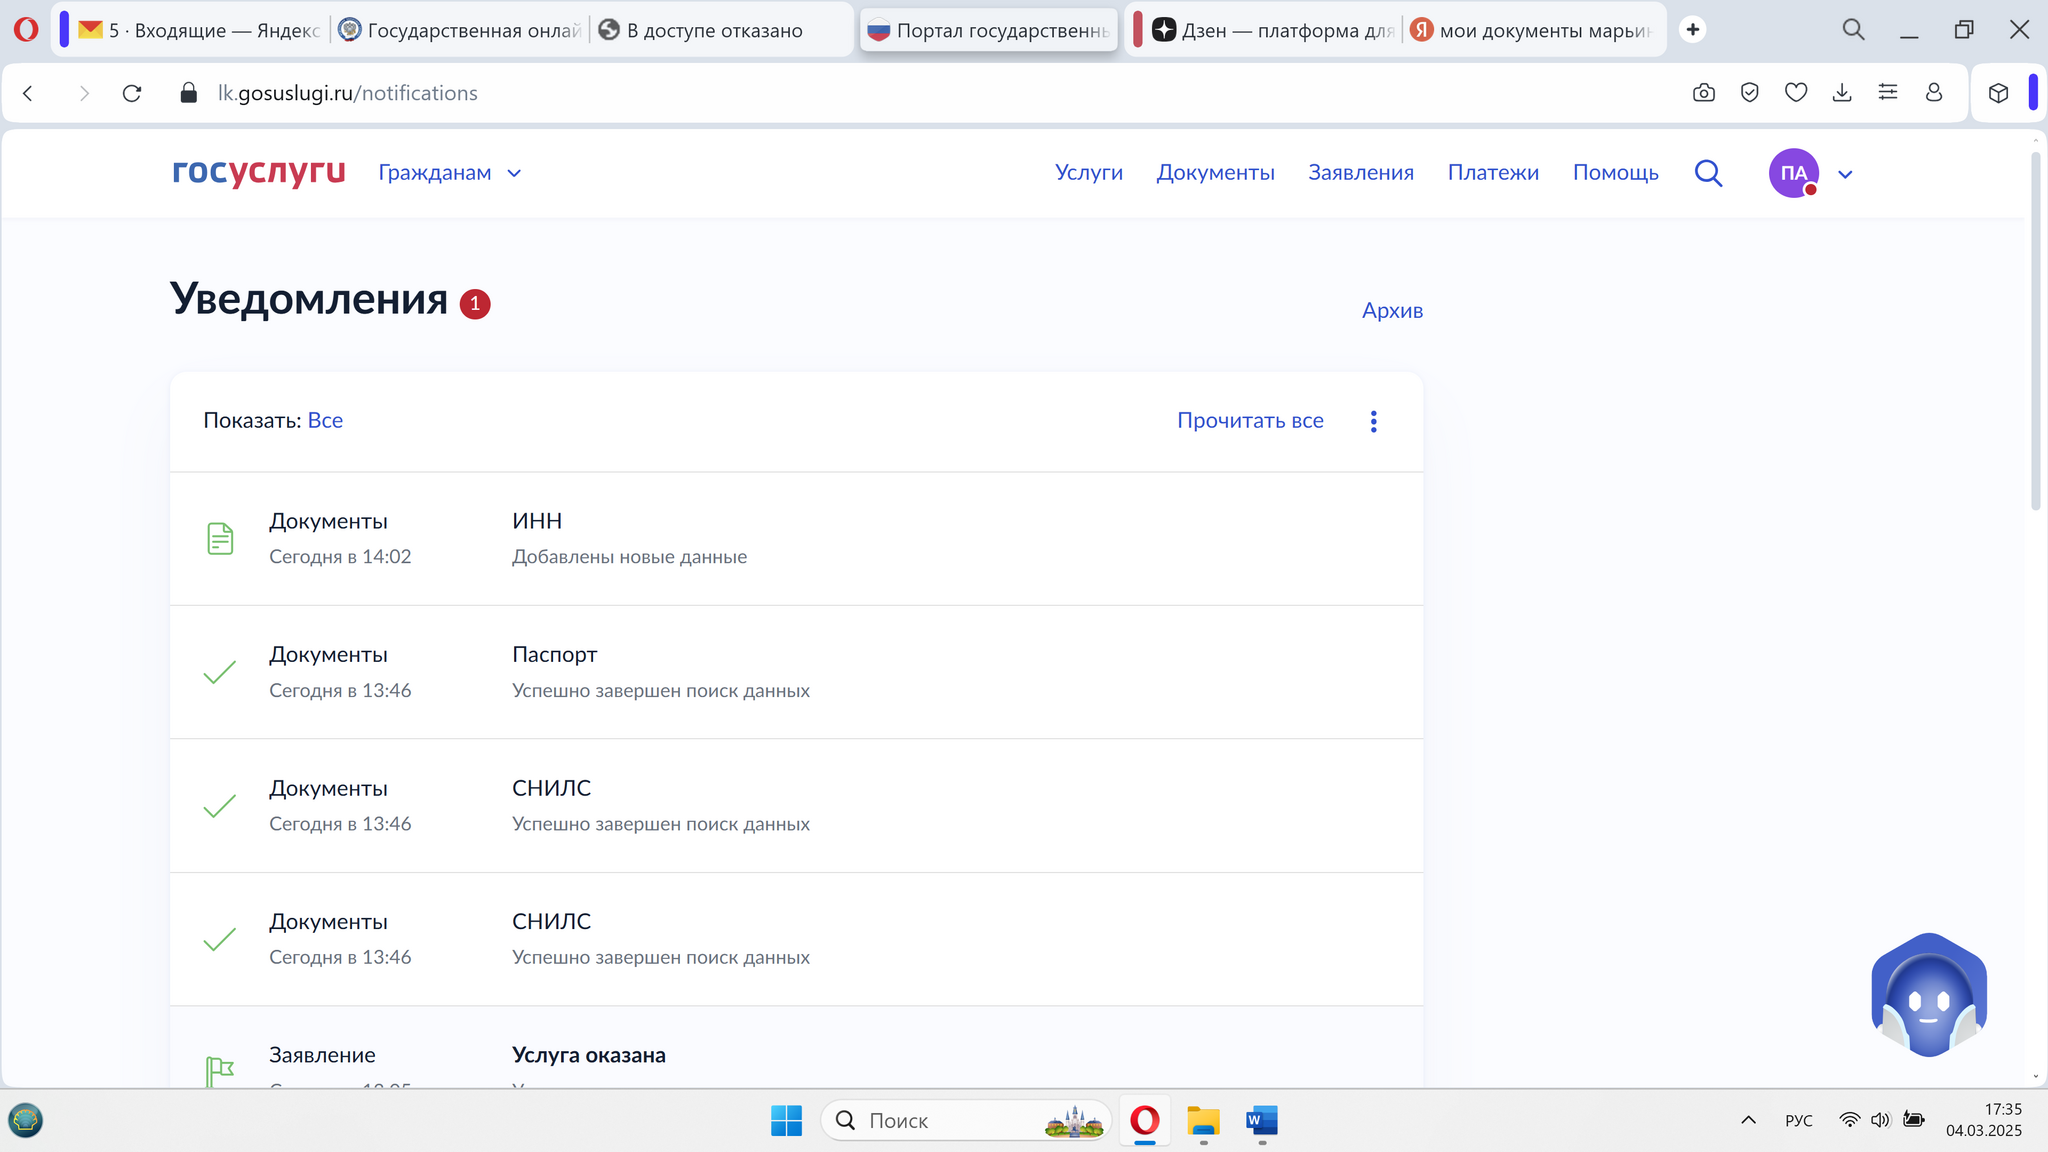Click the Gosuslugi search magnifier icon

1708,173
